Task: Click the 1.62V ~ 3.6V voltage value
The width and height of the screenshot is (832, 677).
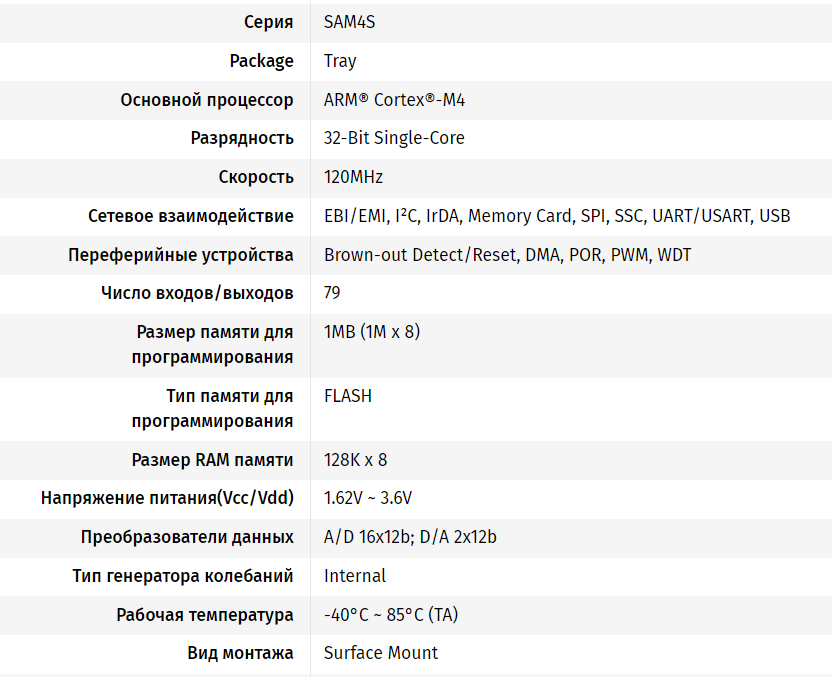Action: click(x=368, y=498)
